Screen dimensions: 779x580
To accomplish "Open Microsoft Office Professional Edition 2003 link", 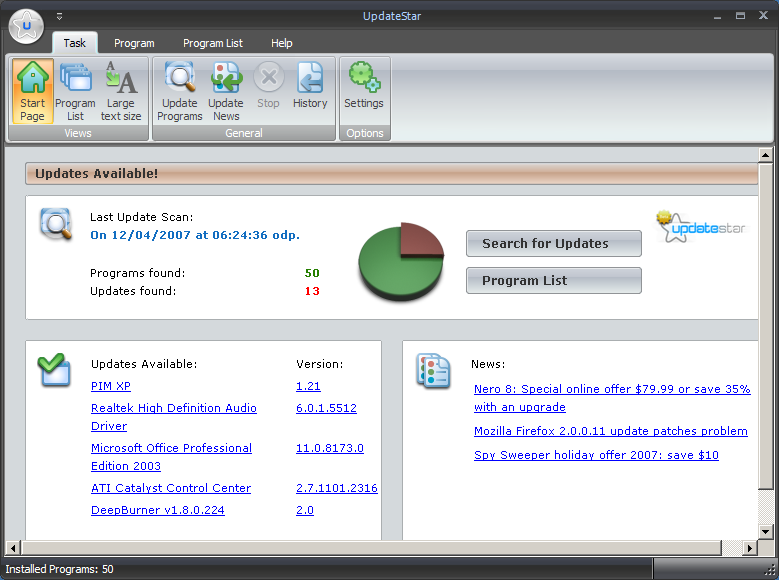I will 171,457.
